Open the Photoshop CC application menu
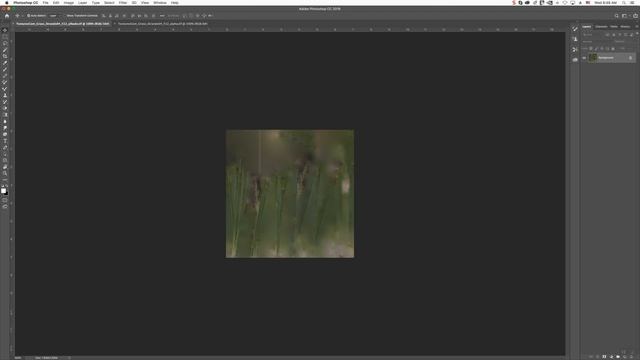The height and width of the screenshot is (360, 640). 25,2
